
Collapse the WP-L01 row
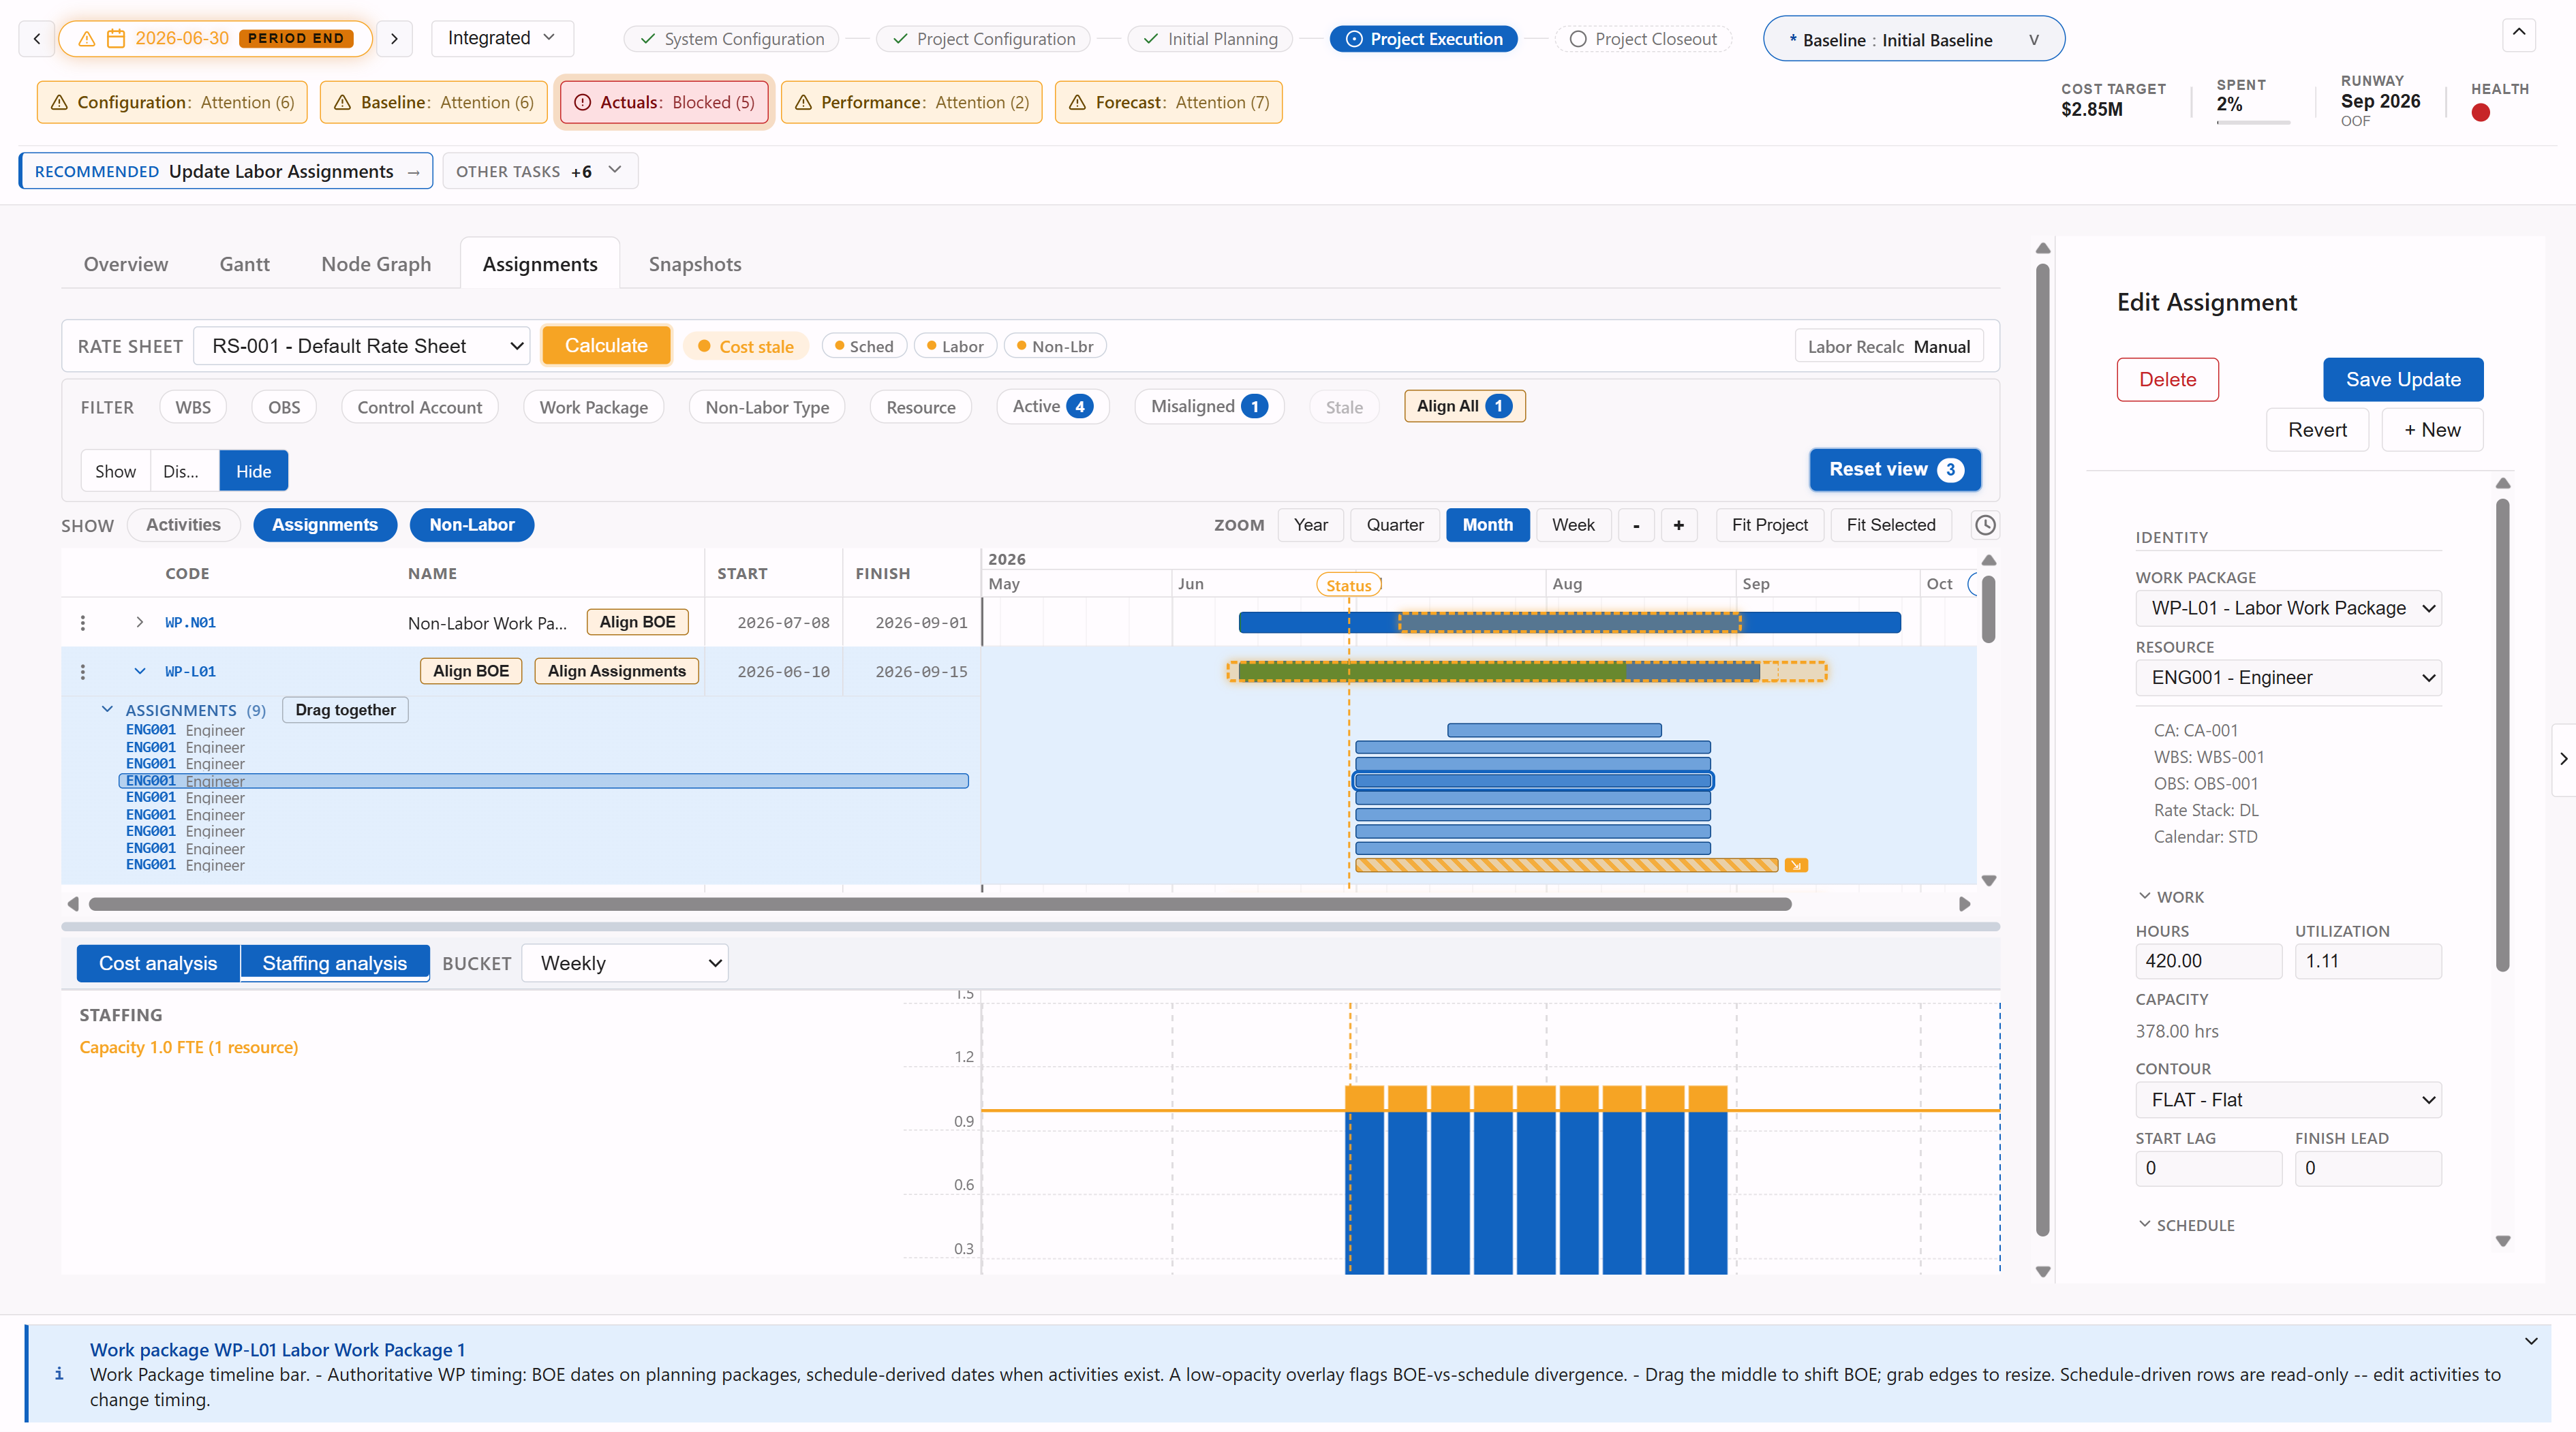(x=140, y=672)
